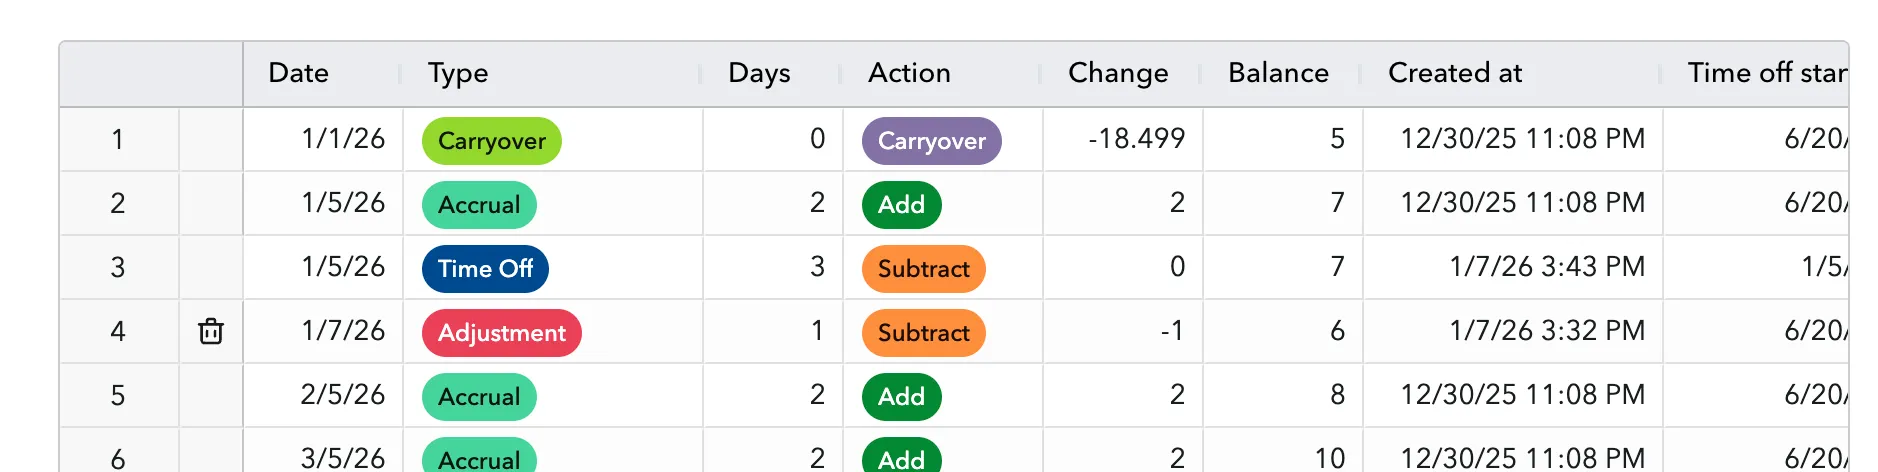Select row number 1
1878x472 pixels.
coord(118,139)
